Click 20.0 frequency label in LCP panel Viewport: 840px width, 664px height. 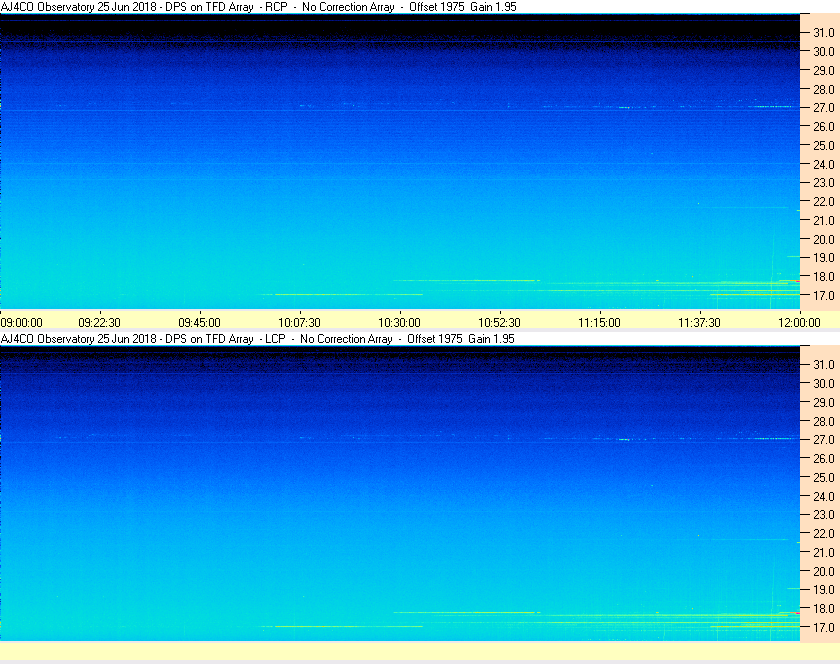point(824,571)
